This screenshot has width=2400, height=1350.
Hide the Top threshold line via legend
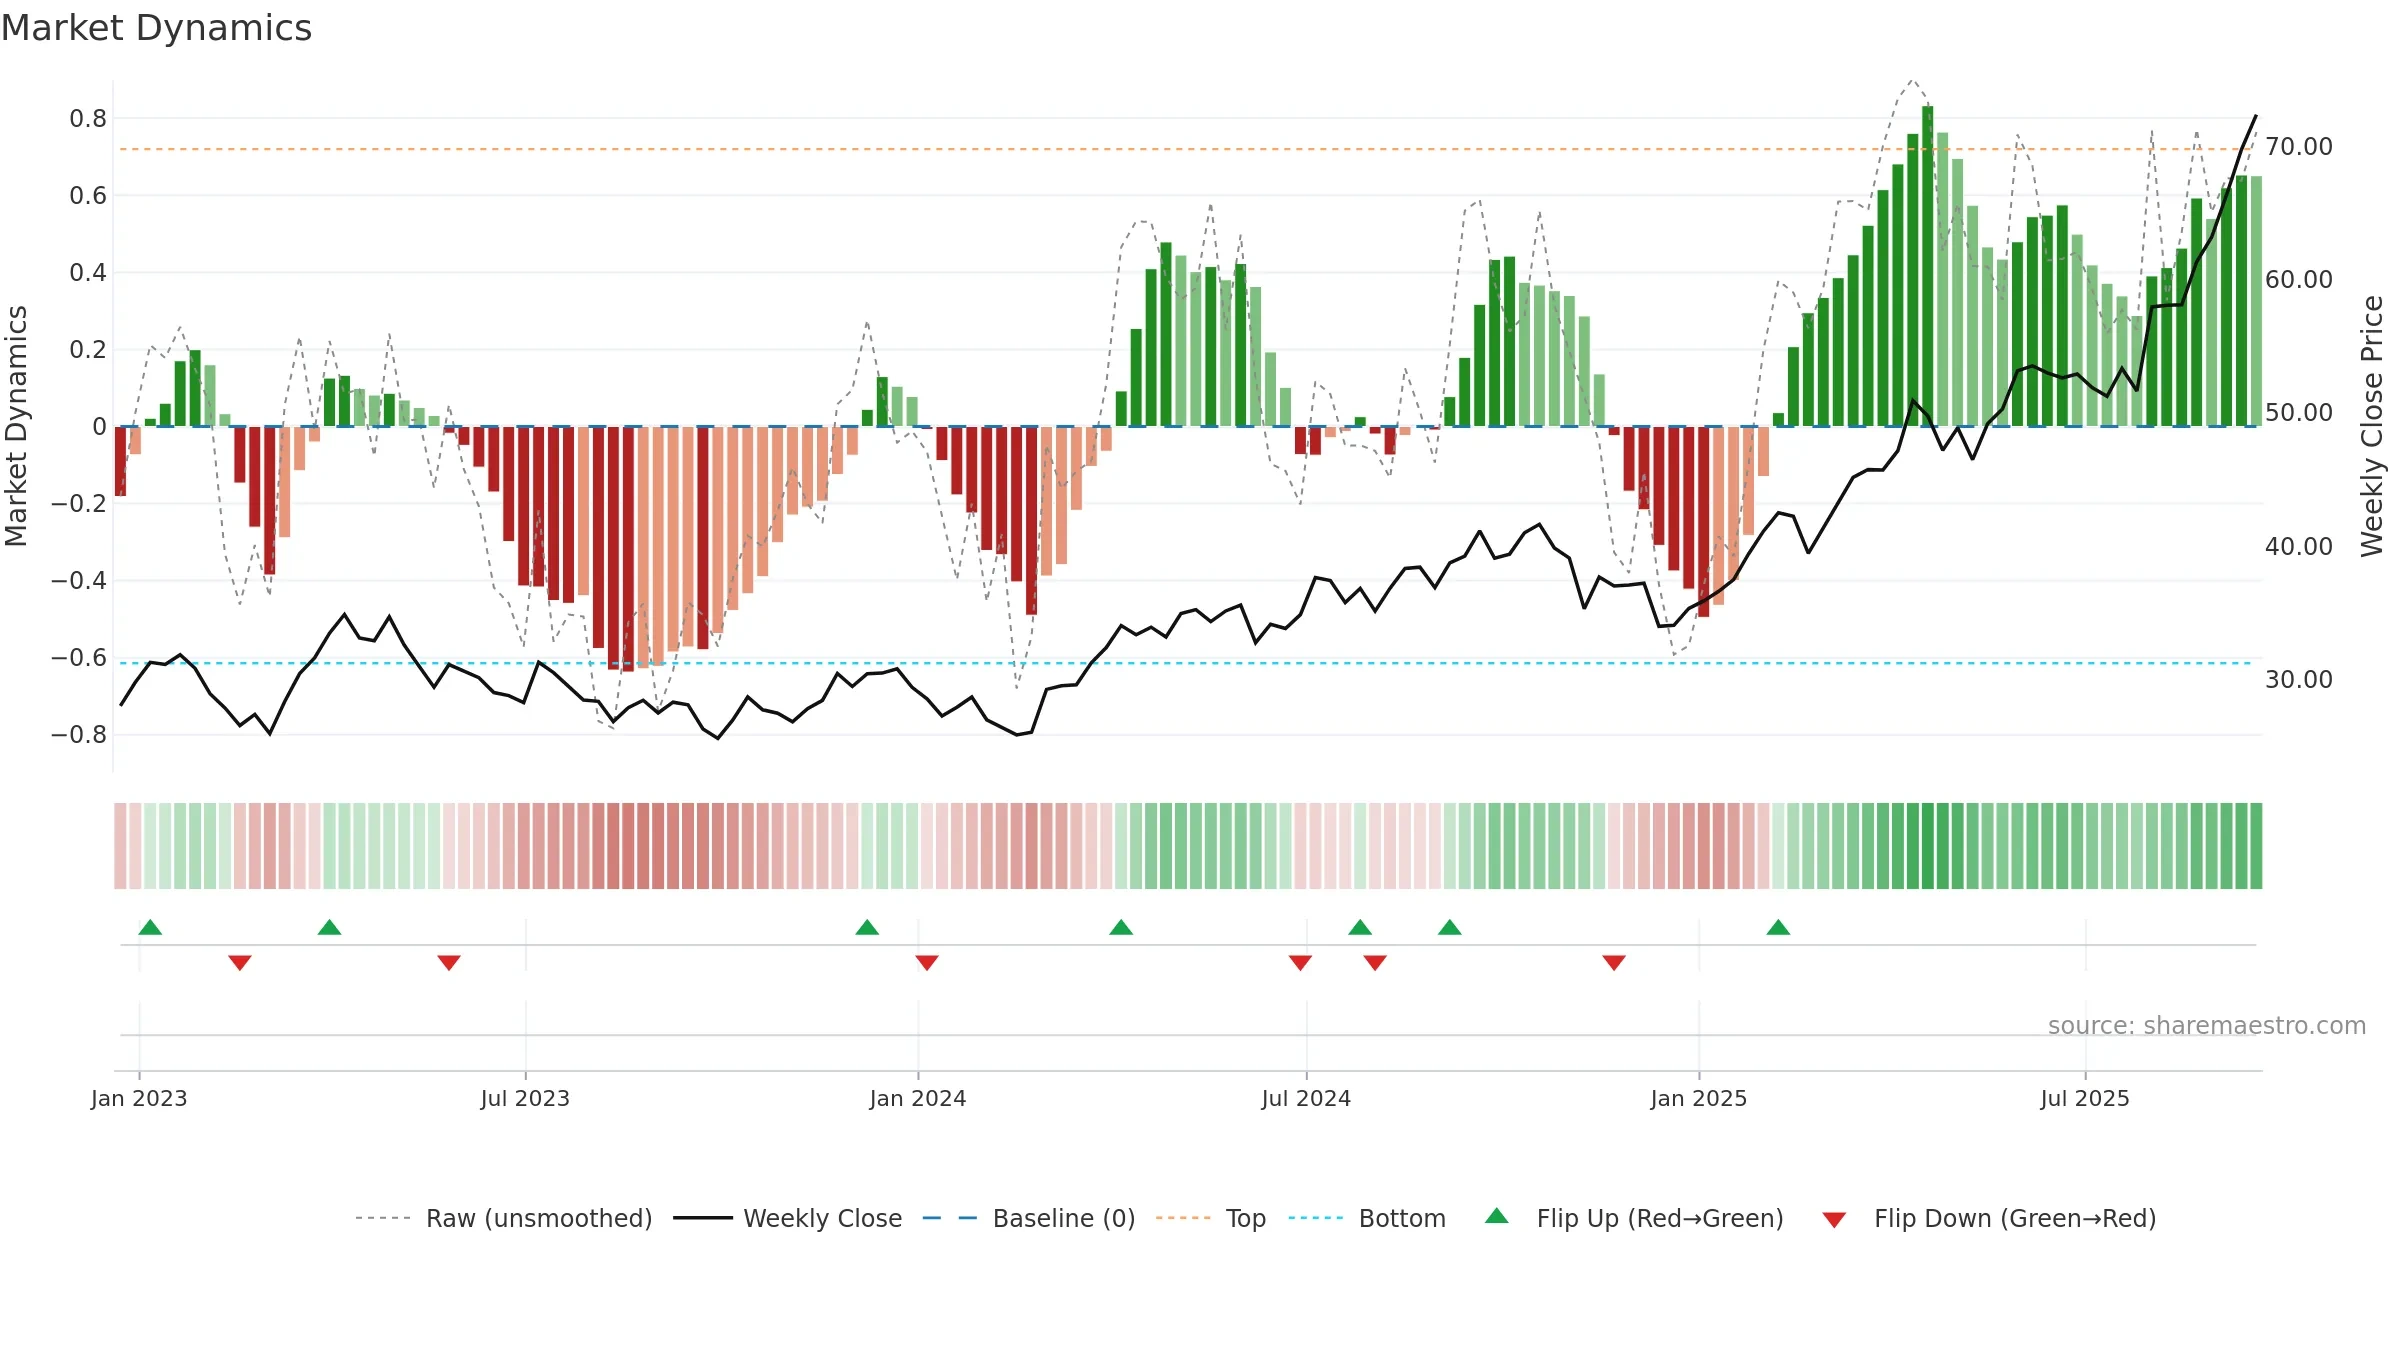coord(1211,1218)
